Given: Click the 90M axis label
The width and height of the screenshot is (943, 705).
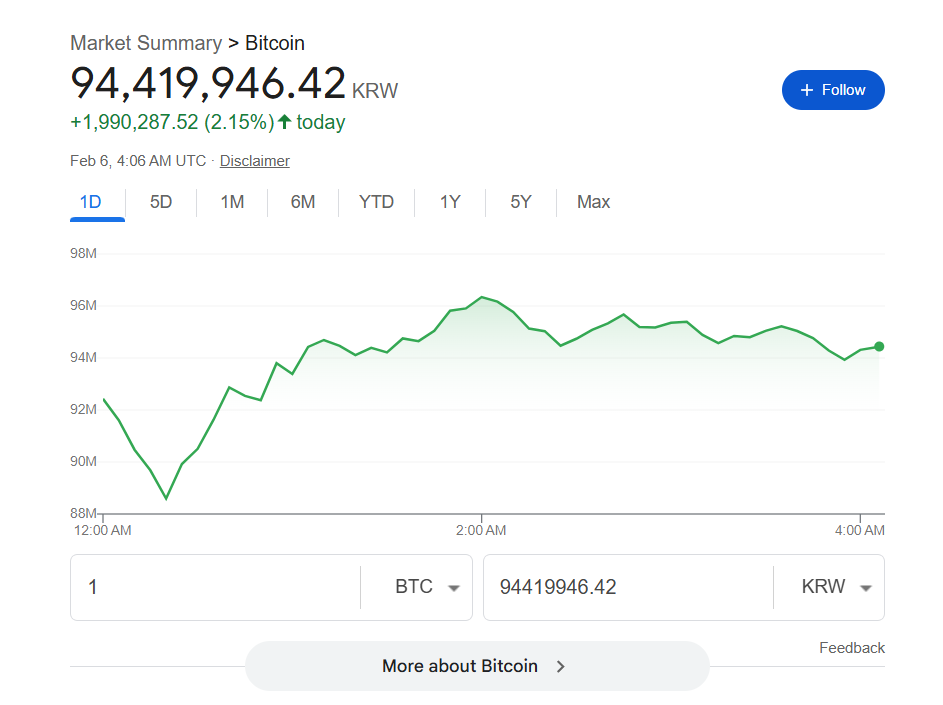Looking at the screenshot, I should (83, 461).
